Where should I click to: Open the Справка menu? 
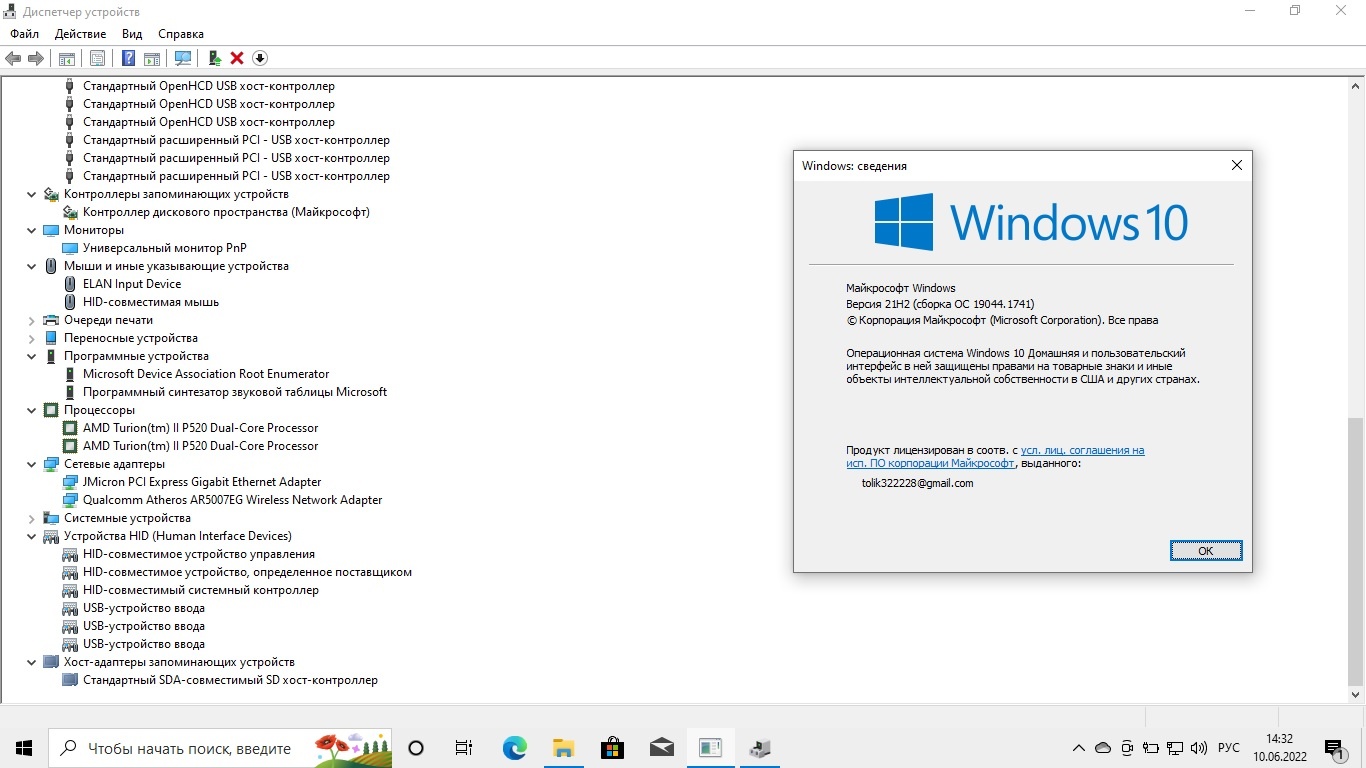pyautogui.click(x=181, y=34)
